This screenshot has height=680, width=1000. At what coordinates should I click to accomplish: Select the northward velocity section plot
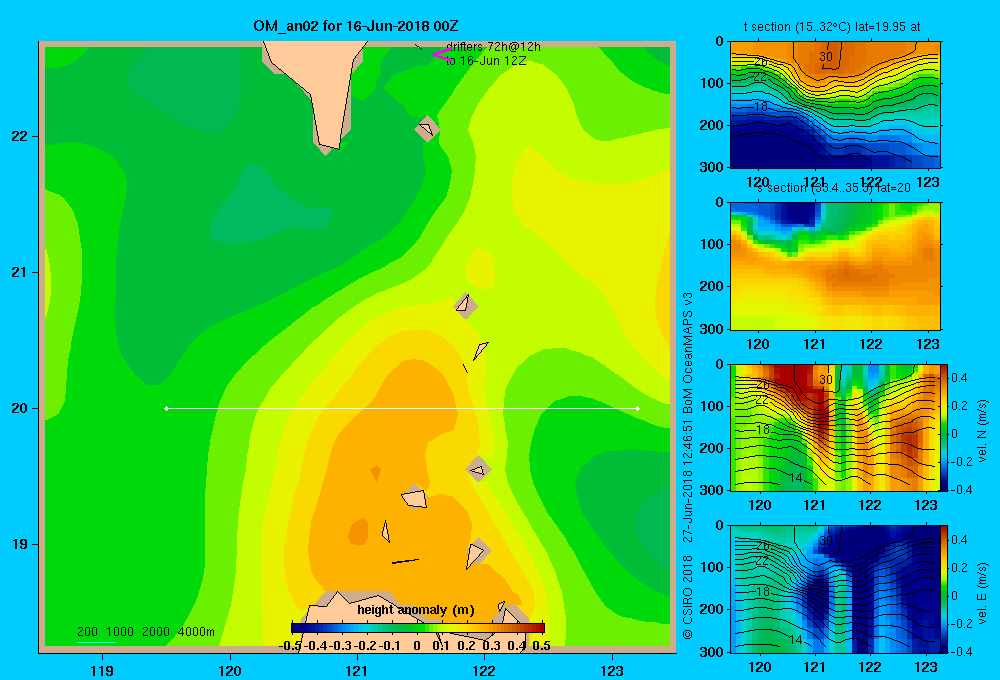point(835,427)
